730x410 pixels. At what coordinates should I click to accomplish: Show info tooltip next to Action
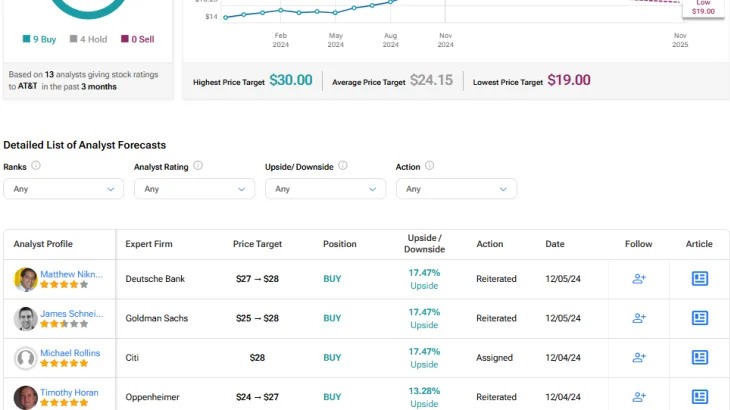(x=429, y=166)
